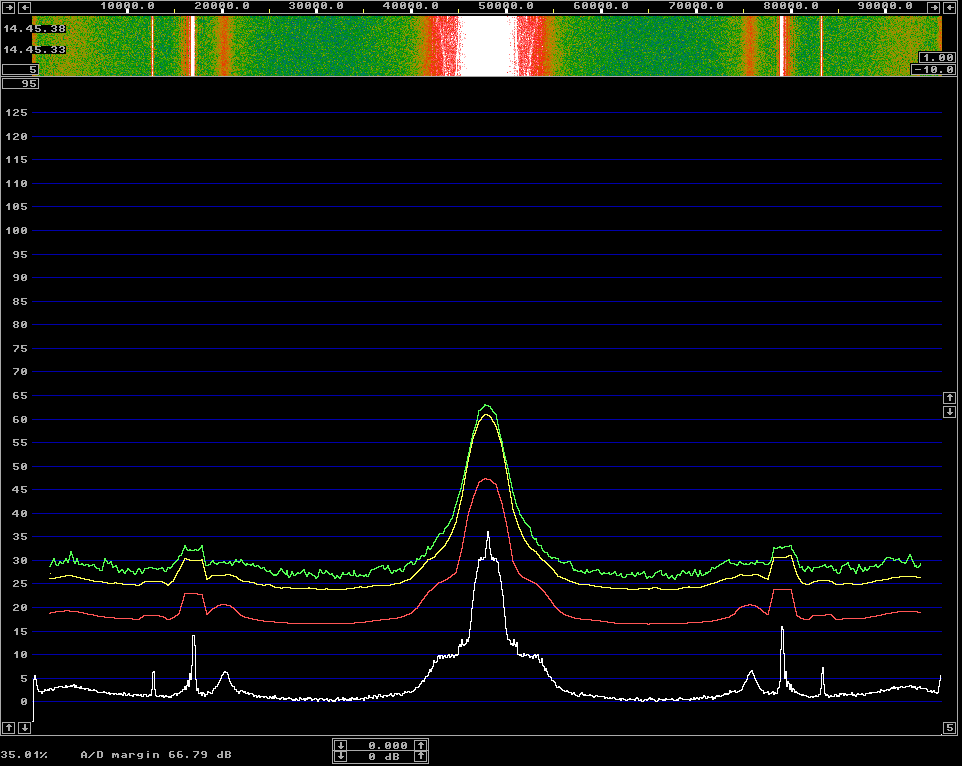Click the 80000.0 frequency label
Image resolution: width=962 pixels, height=766 pixels.
(x=791, y=6)
